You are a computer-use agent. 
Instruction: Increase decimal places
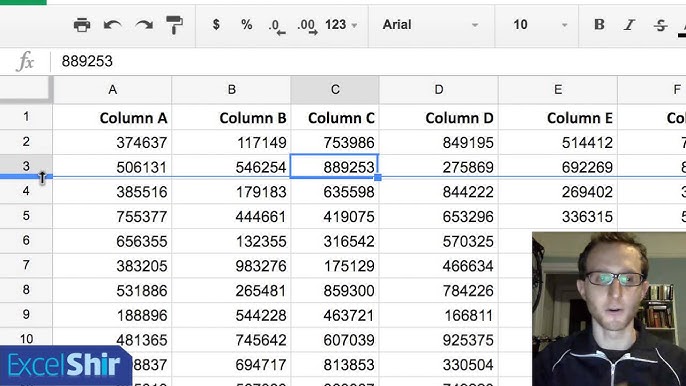(x=307, y=26)
